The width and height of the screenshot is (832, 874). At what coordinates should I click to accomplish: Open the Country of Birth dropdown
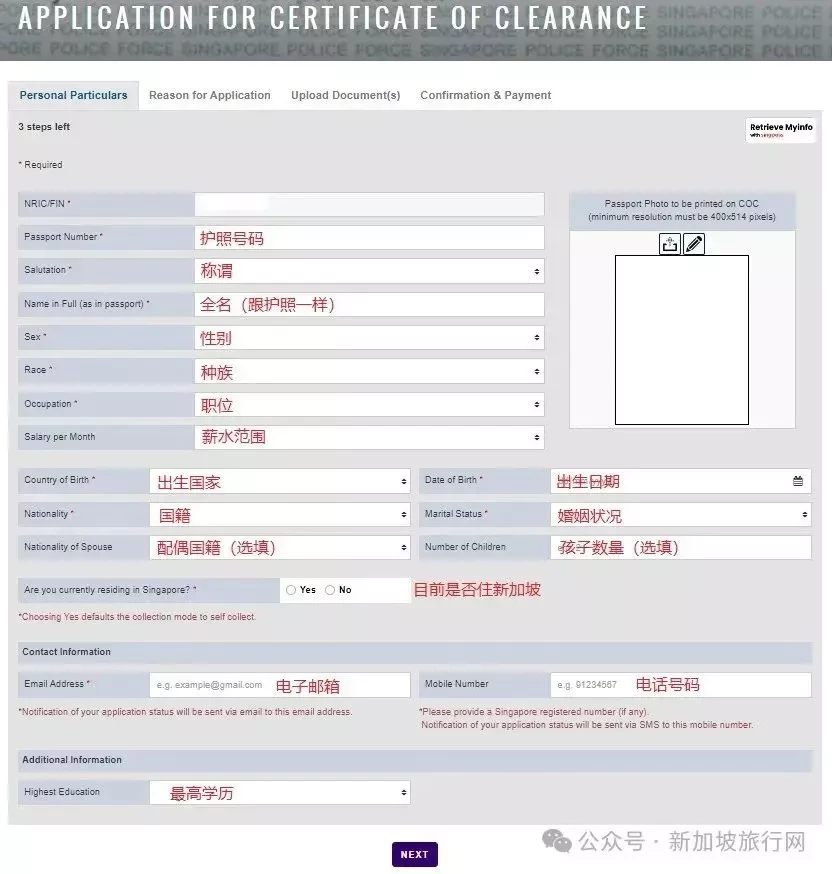(280, 481)
